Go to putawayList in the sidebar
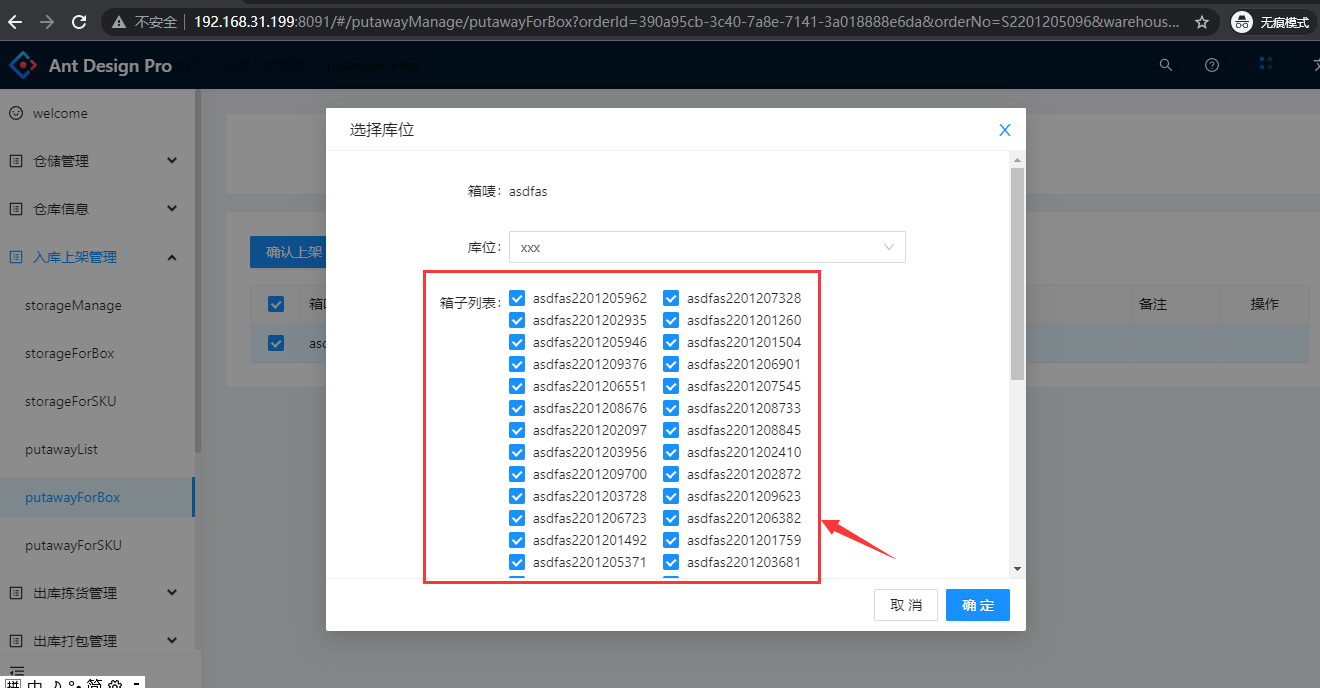1320x688 pixels. click(x=61, y=449)
